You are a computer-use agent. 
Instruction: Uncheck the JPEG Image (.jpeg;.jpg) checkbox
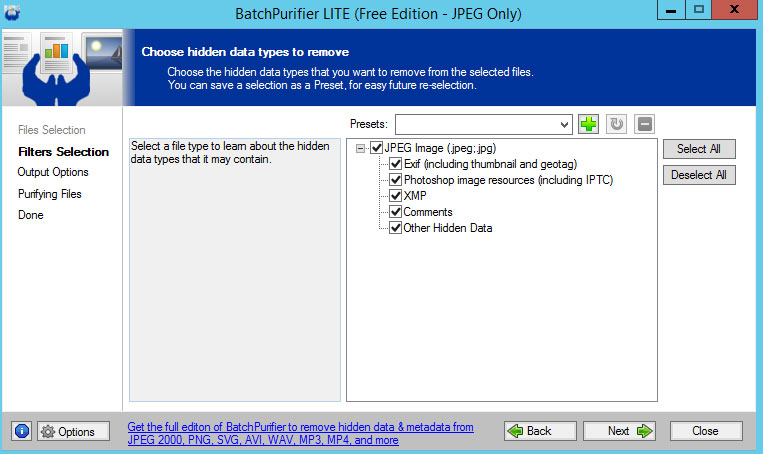(377, 148)
